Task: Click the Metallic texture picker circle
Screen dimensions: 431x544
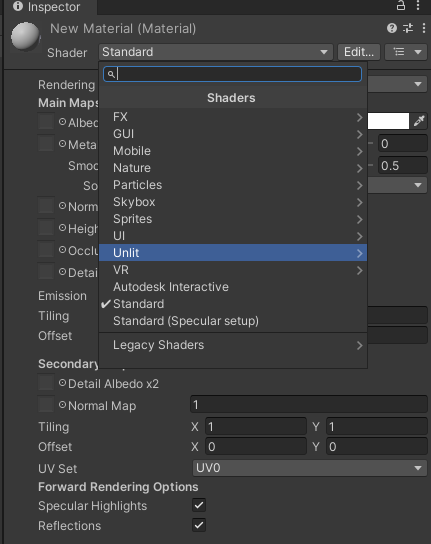Action: click(x=62, y=144)
